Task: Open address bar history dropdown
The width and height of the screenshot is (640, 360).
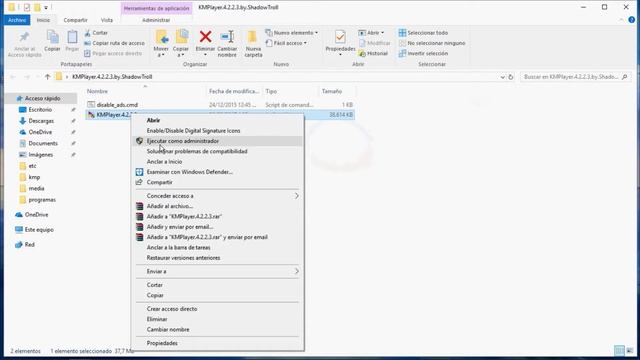Action: pyautogui.click(x=502, y=77)
